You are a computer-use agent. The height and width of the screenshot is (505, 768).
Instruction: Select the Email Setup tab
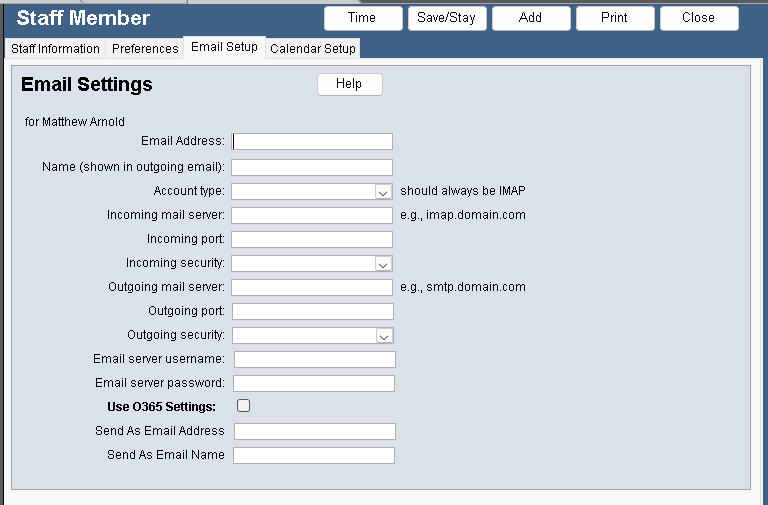coord(224,47)
